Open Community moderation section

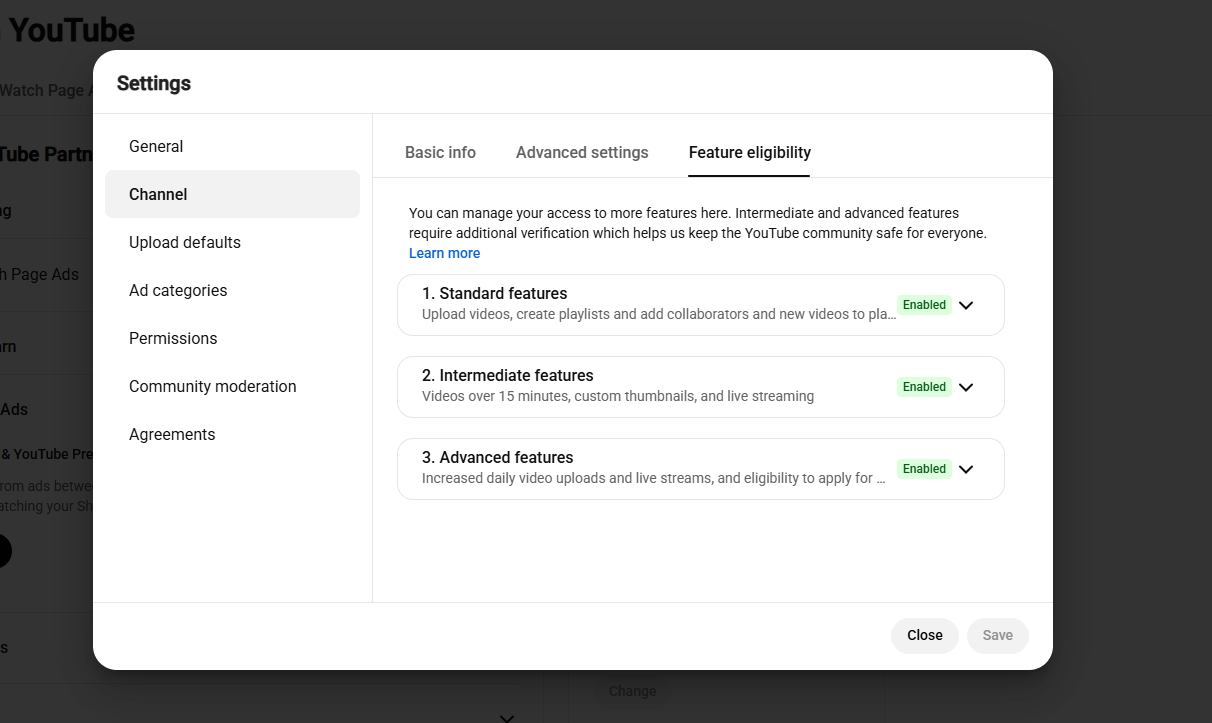click(232, 386)
